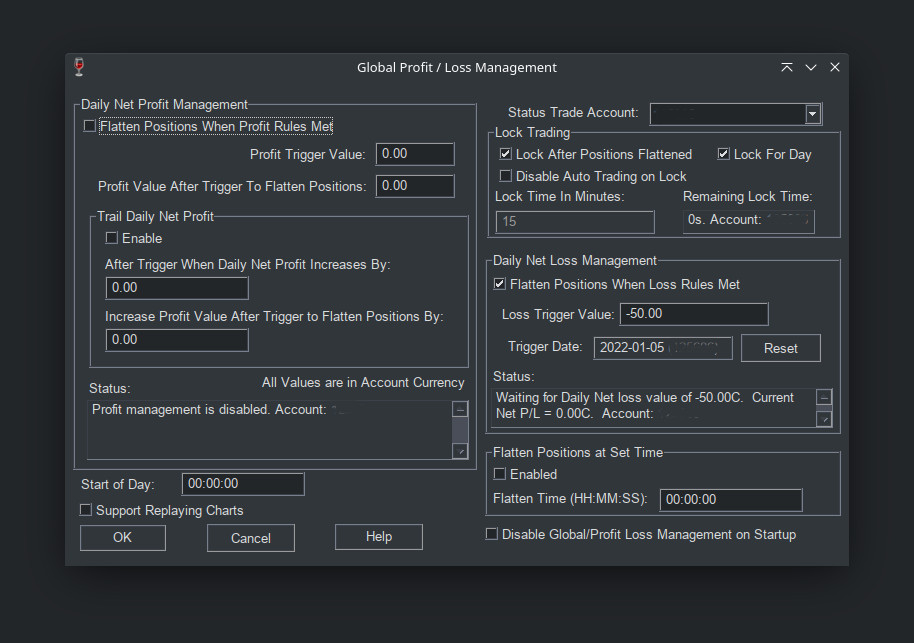Click the Cancel button

[x=250, y=538]
